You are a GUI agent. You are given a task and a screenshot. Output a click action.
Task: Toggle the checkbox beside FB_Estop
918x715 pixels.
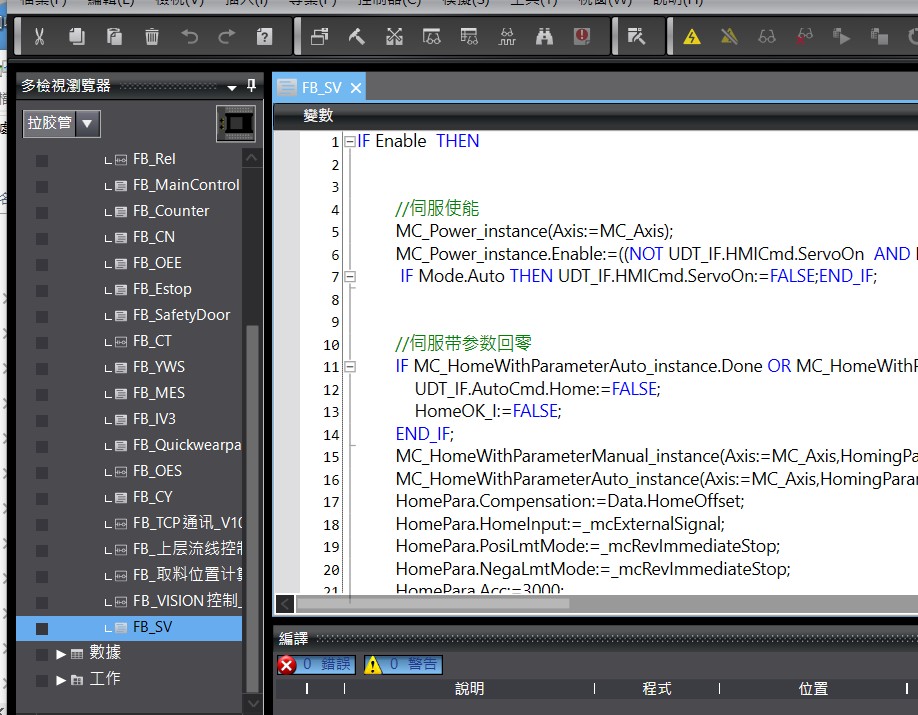(x=42, y=290)
